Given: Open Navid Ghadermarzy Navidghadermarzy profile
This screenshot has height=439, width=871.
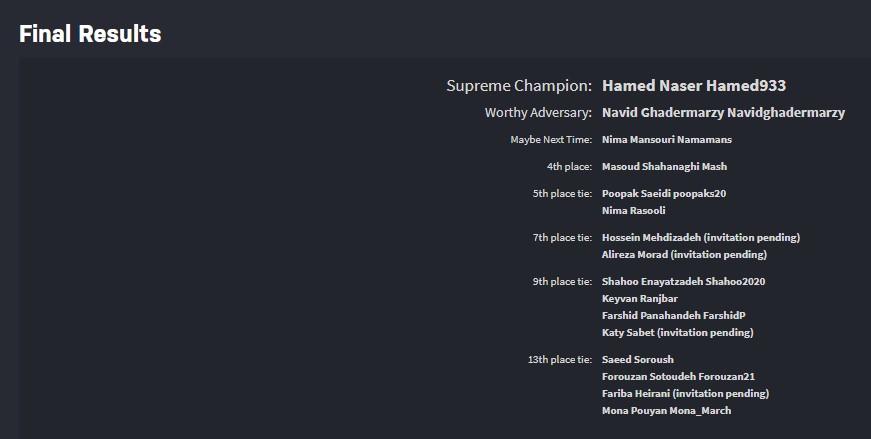Looking at the screenshot, I should tap(723, 113).
